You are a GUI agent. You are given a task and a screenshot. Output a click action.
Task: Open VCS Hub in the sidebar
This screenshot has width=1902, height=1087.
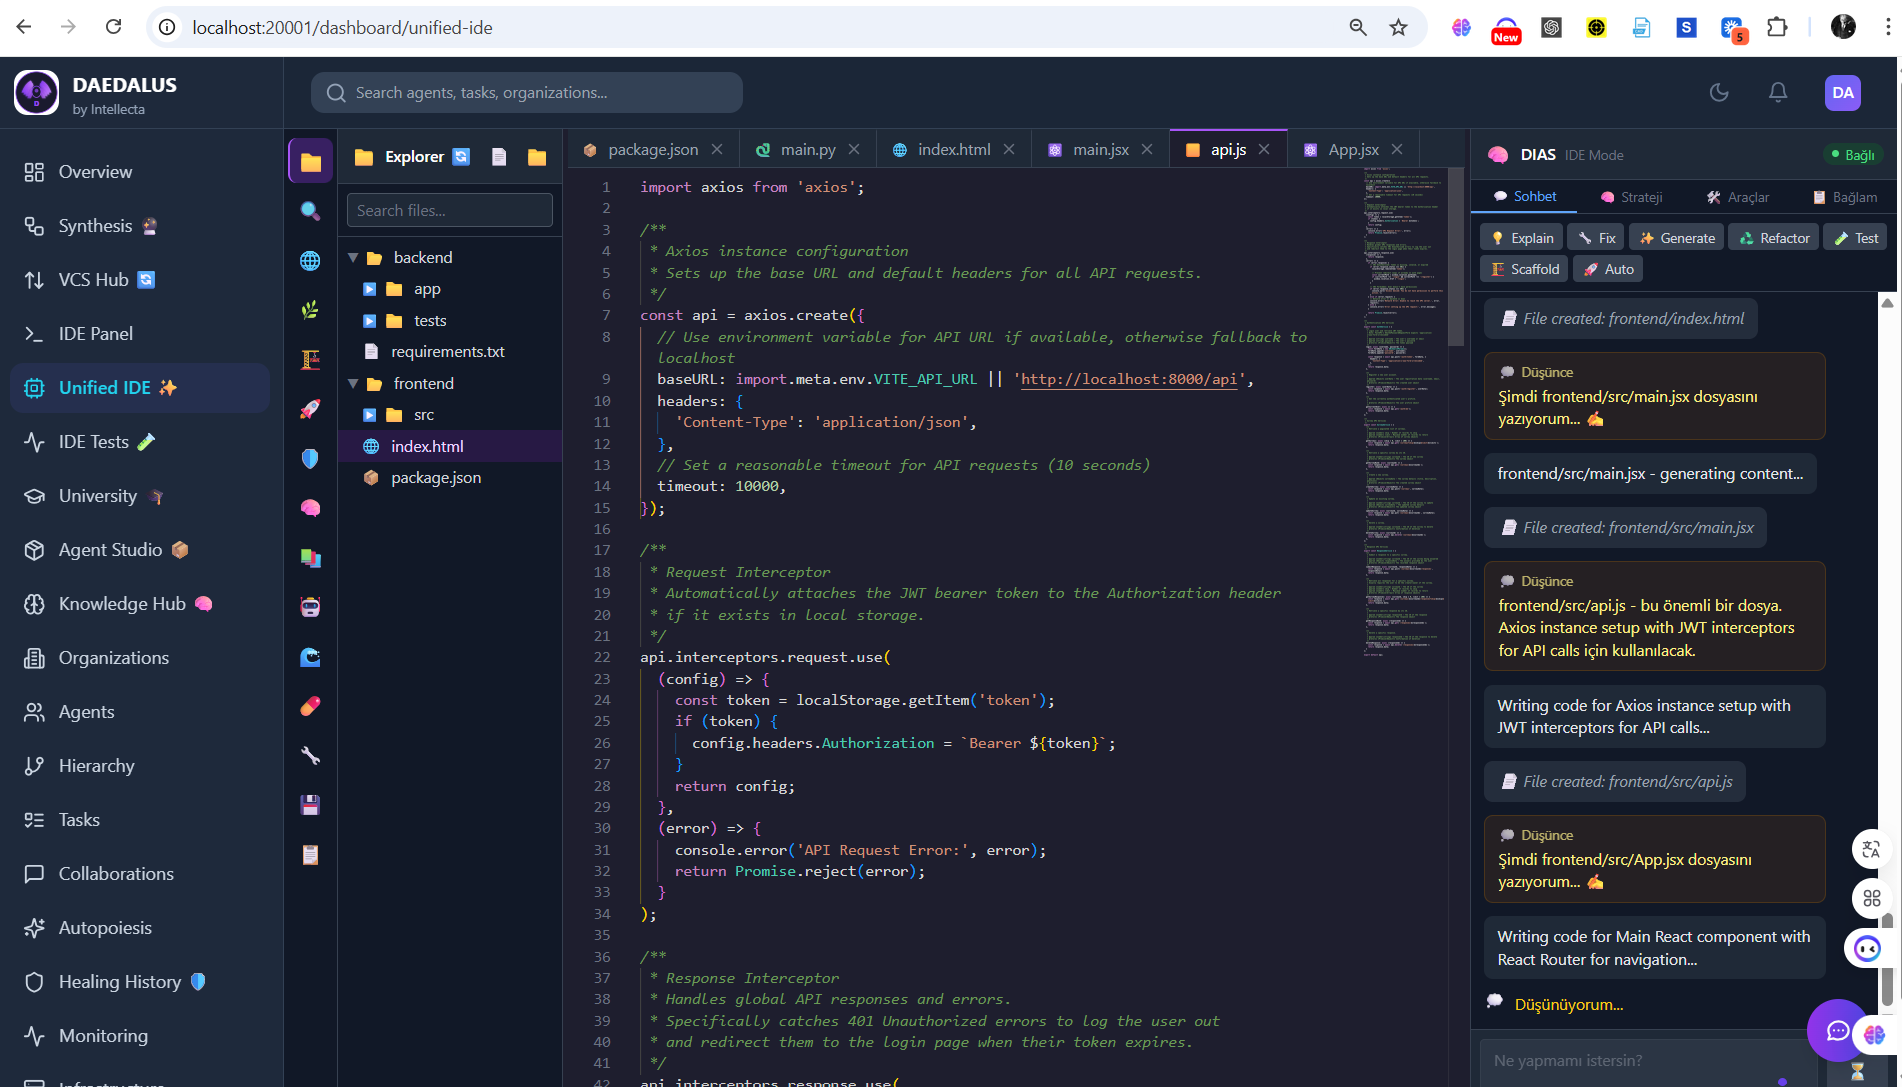(140, 280)
